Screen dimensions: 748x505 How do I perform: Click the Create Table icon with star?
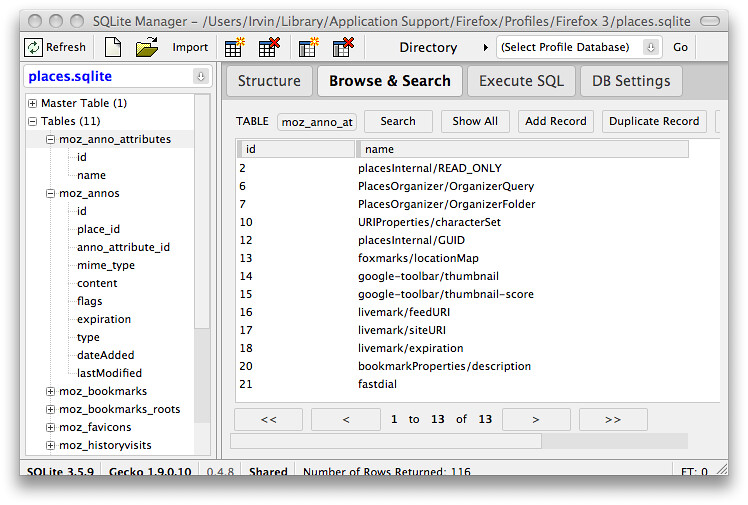pyautogui.click(x=234, y=47)
